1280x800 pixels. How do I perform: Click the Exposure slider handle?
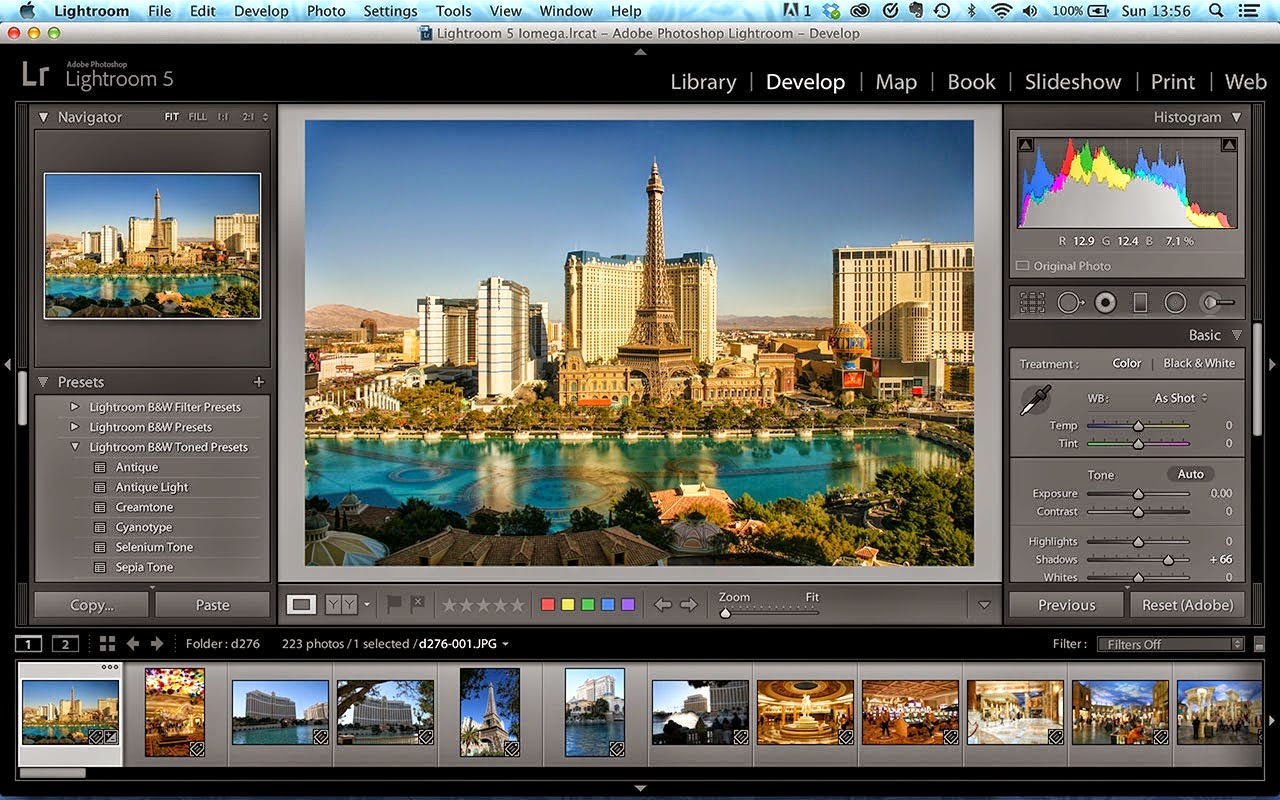(1138, 494)
